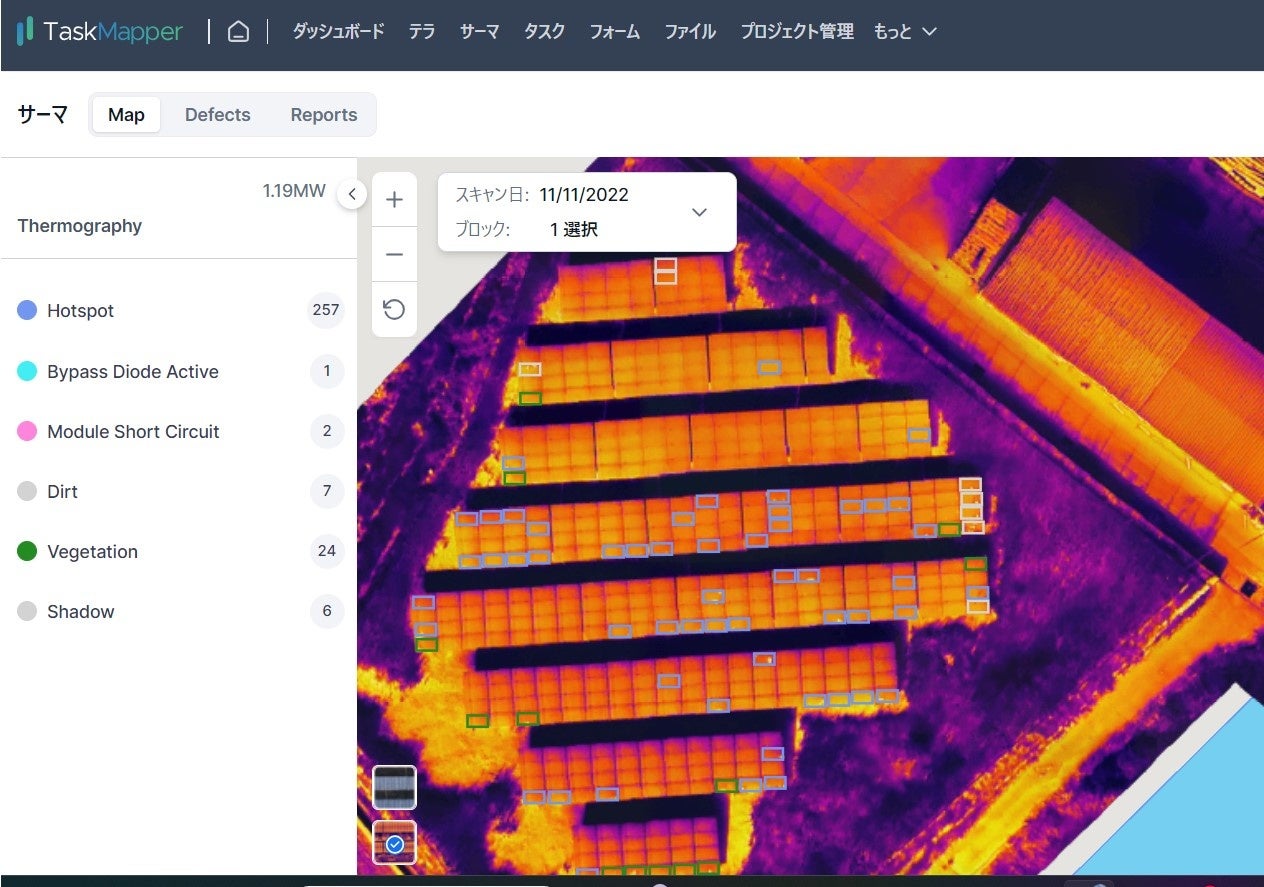Click the Thermography heading
Viewport: 1264px width, 887px height.
click(80, 226)
